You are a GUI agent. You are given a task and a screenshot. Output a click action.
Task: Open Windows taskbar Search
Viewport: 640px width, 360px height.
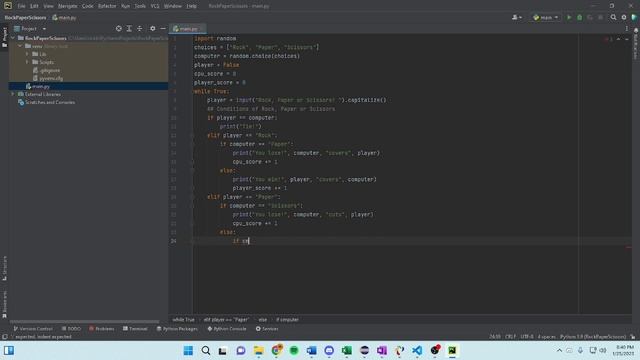(206, 350)
